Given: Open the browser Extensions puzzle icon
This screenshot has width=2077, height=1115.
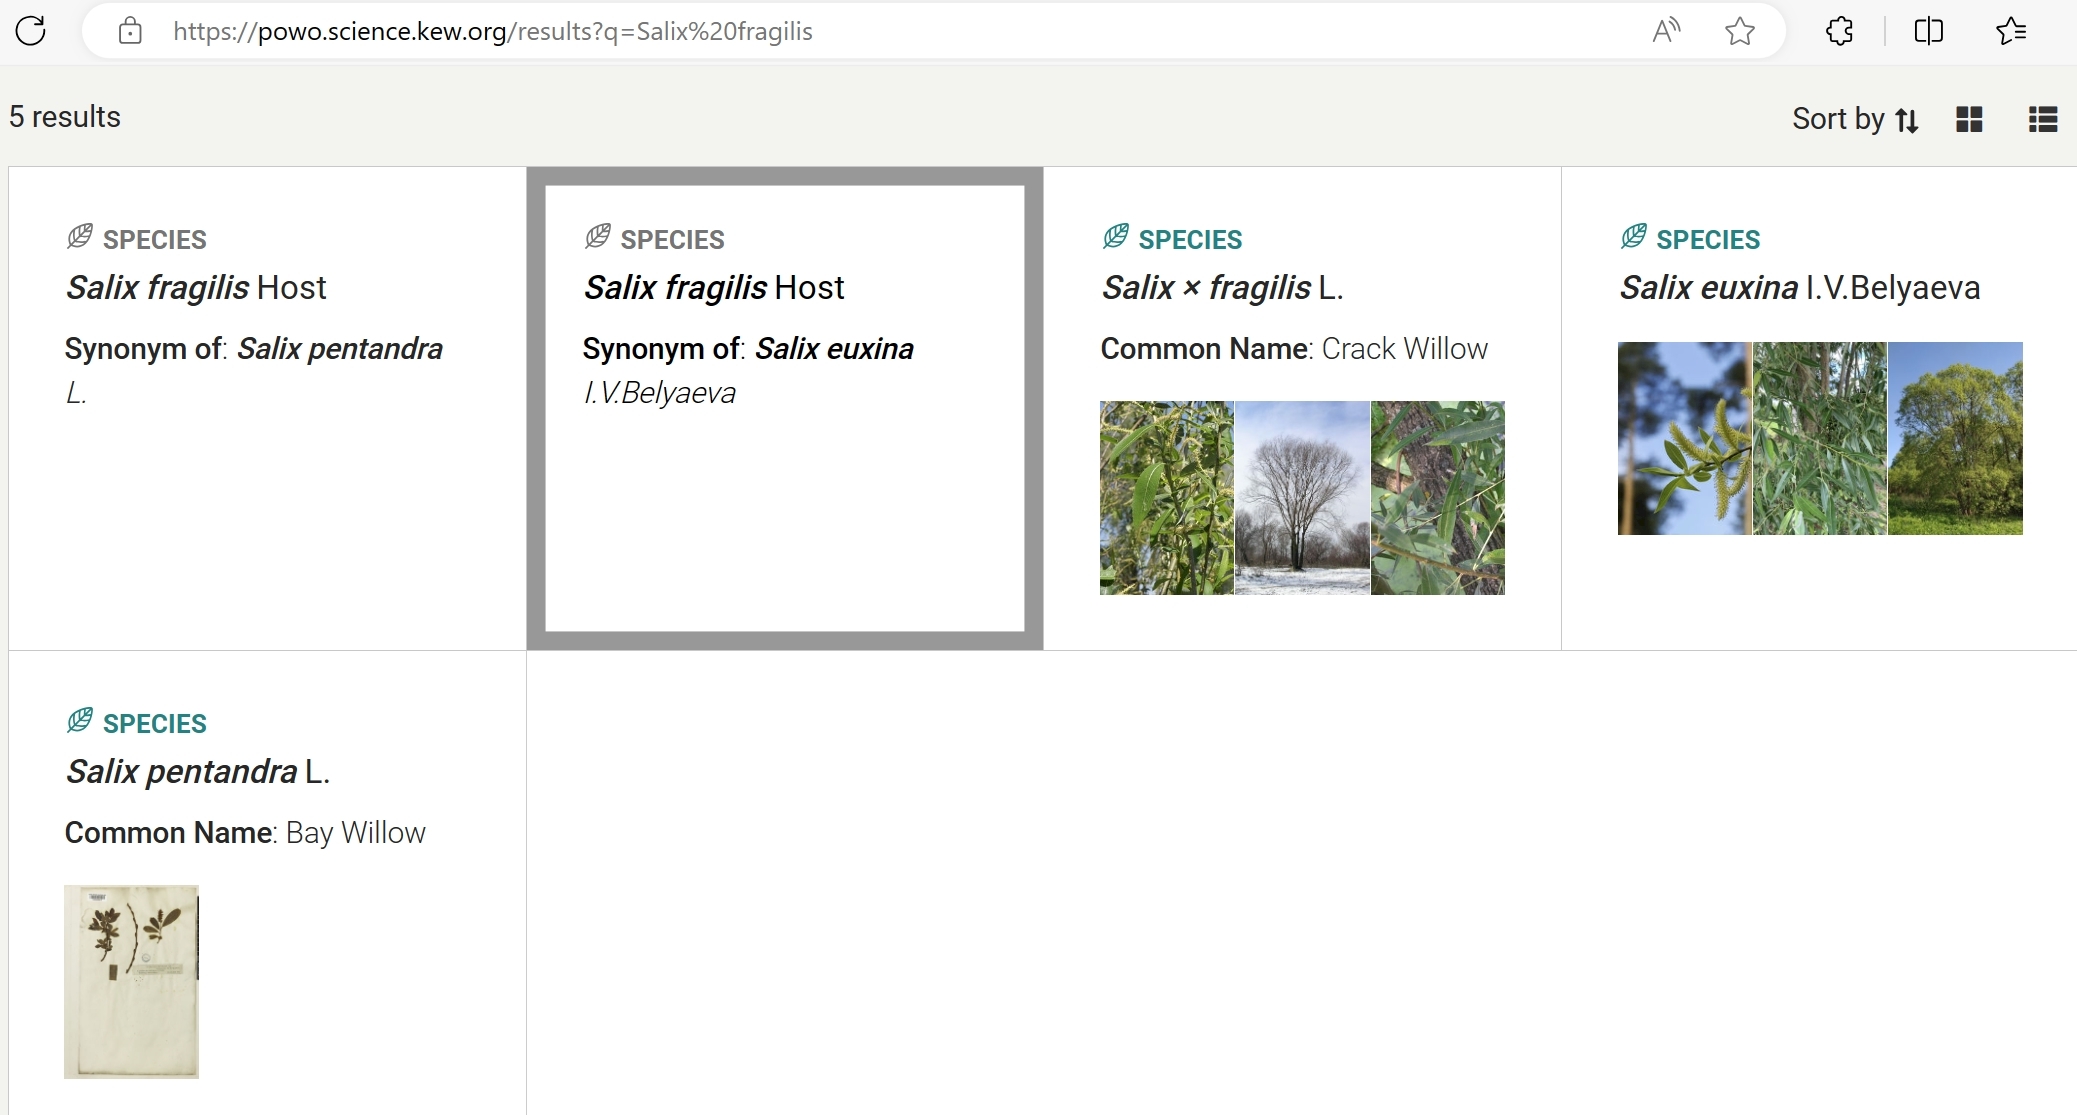Looking at the screenshot, I should point(1839,31).
